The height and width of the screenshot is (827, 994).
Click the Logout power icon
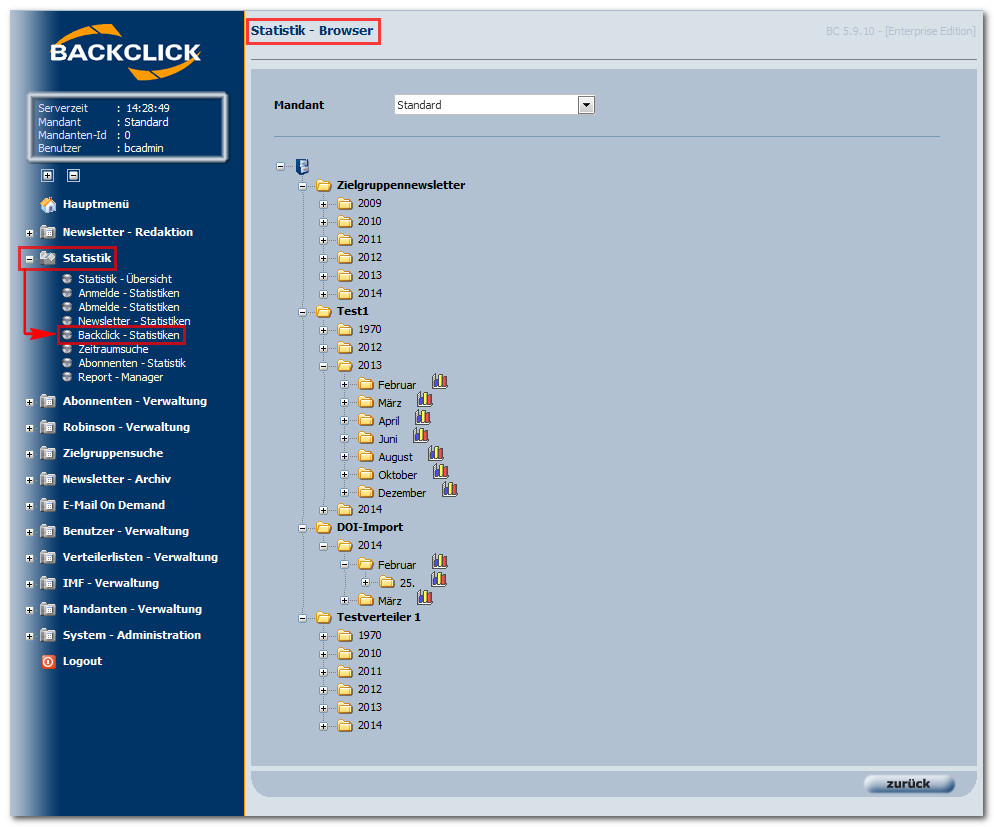pyautogui.click(x=48, y=662)
